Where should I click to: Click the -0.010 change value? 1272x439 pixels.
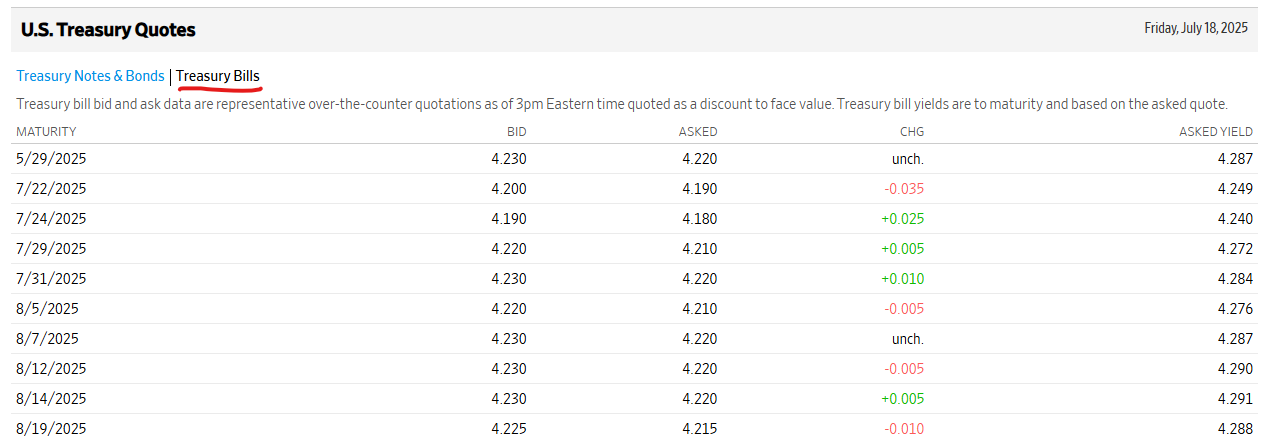click(903, 428)
